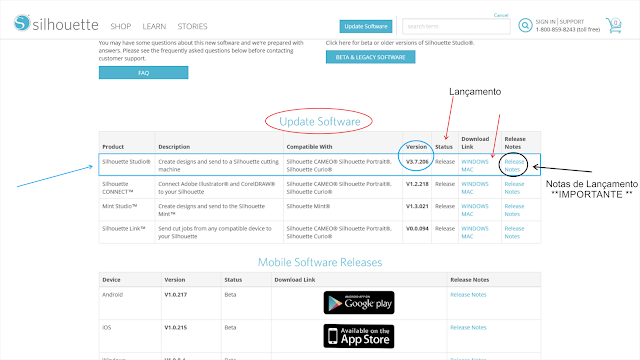Click the SIGN IN link
Viewport: 640px width, 360px height.
[x=545, y=22]
